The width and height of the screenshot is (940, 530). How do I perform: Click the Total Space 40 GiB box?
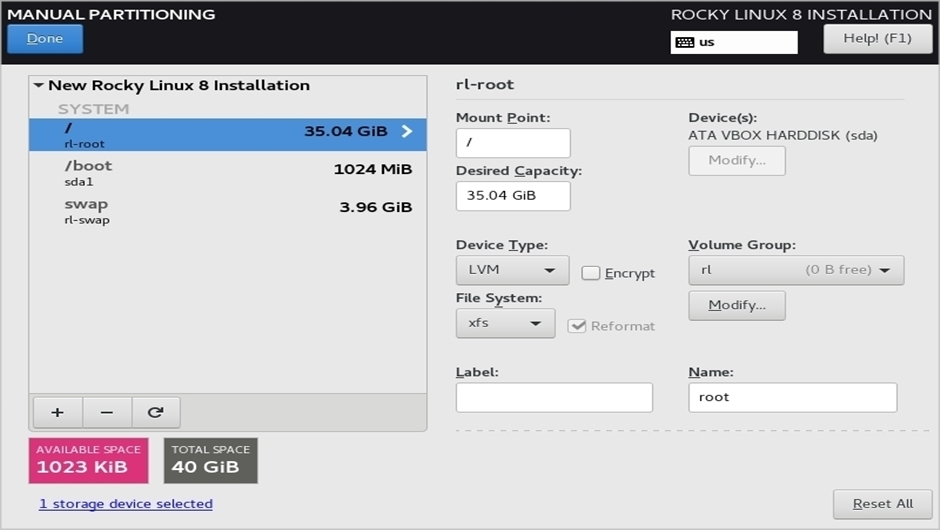pyautogui.click(x=210, y=460)
